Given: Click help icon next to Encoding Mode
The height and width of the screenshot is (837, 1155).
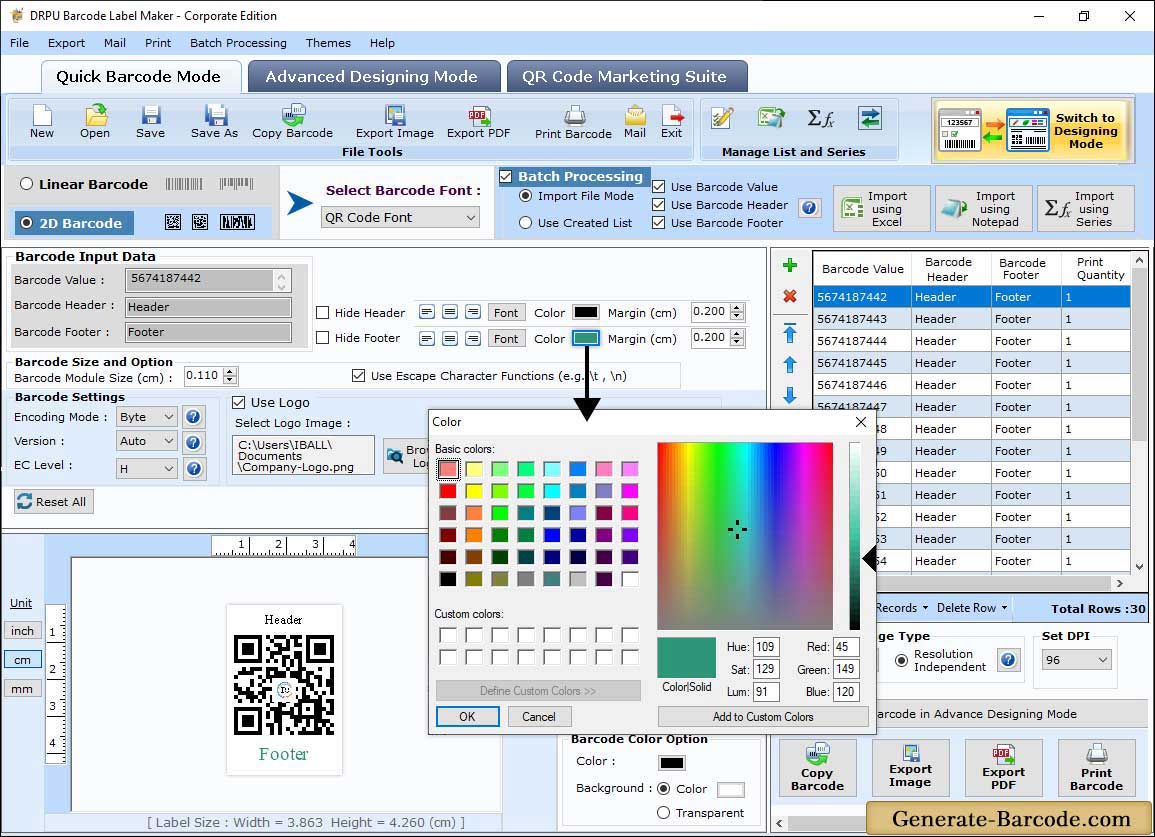Looking at the screenshot, I should [193, 417].
